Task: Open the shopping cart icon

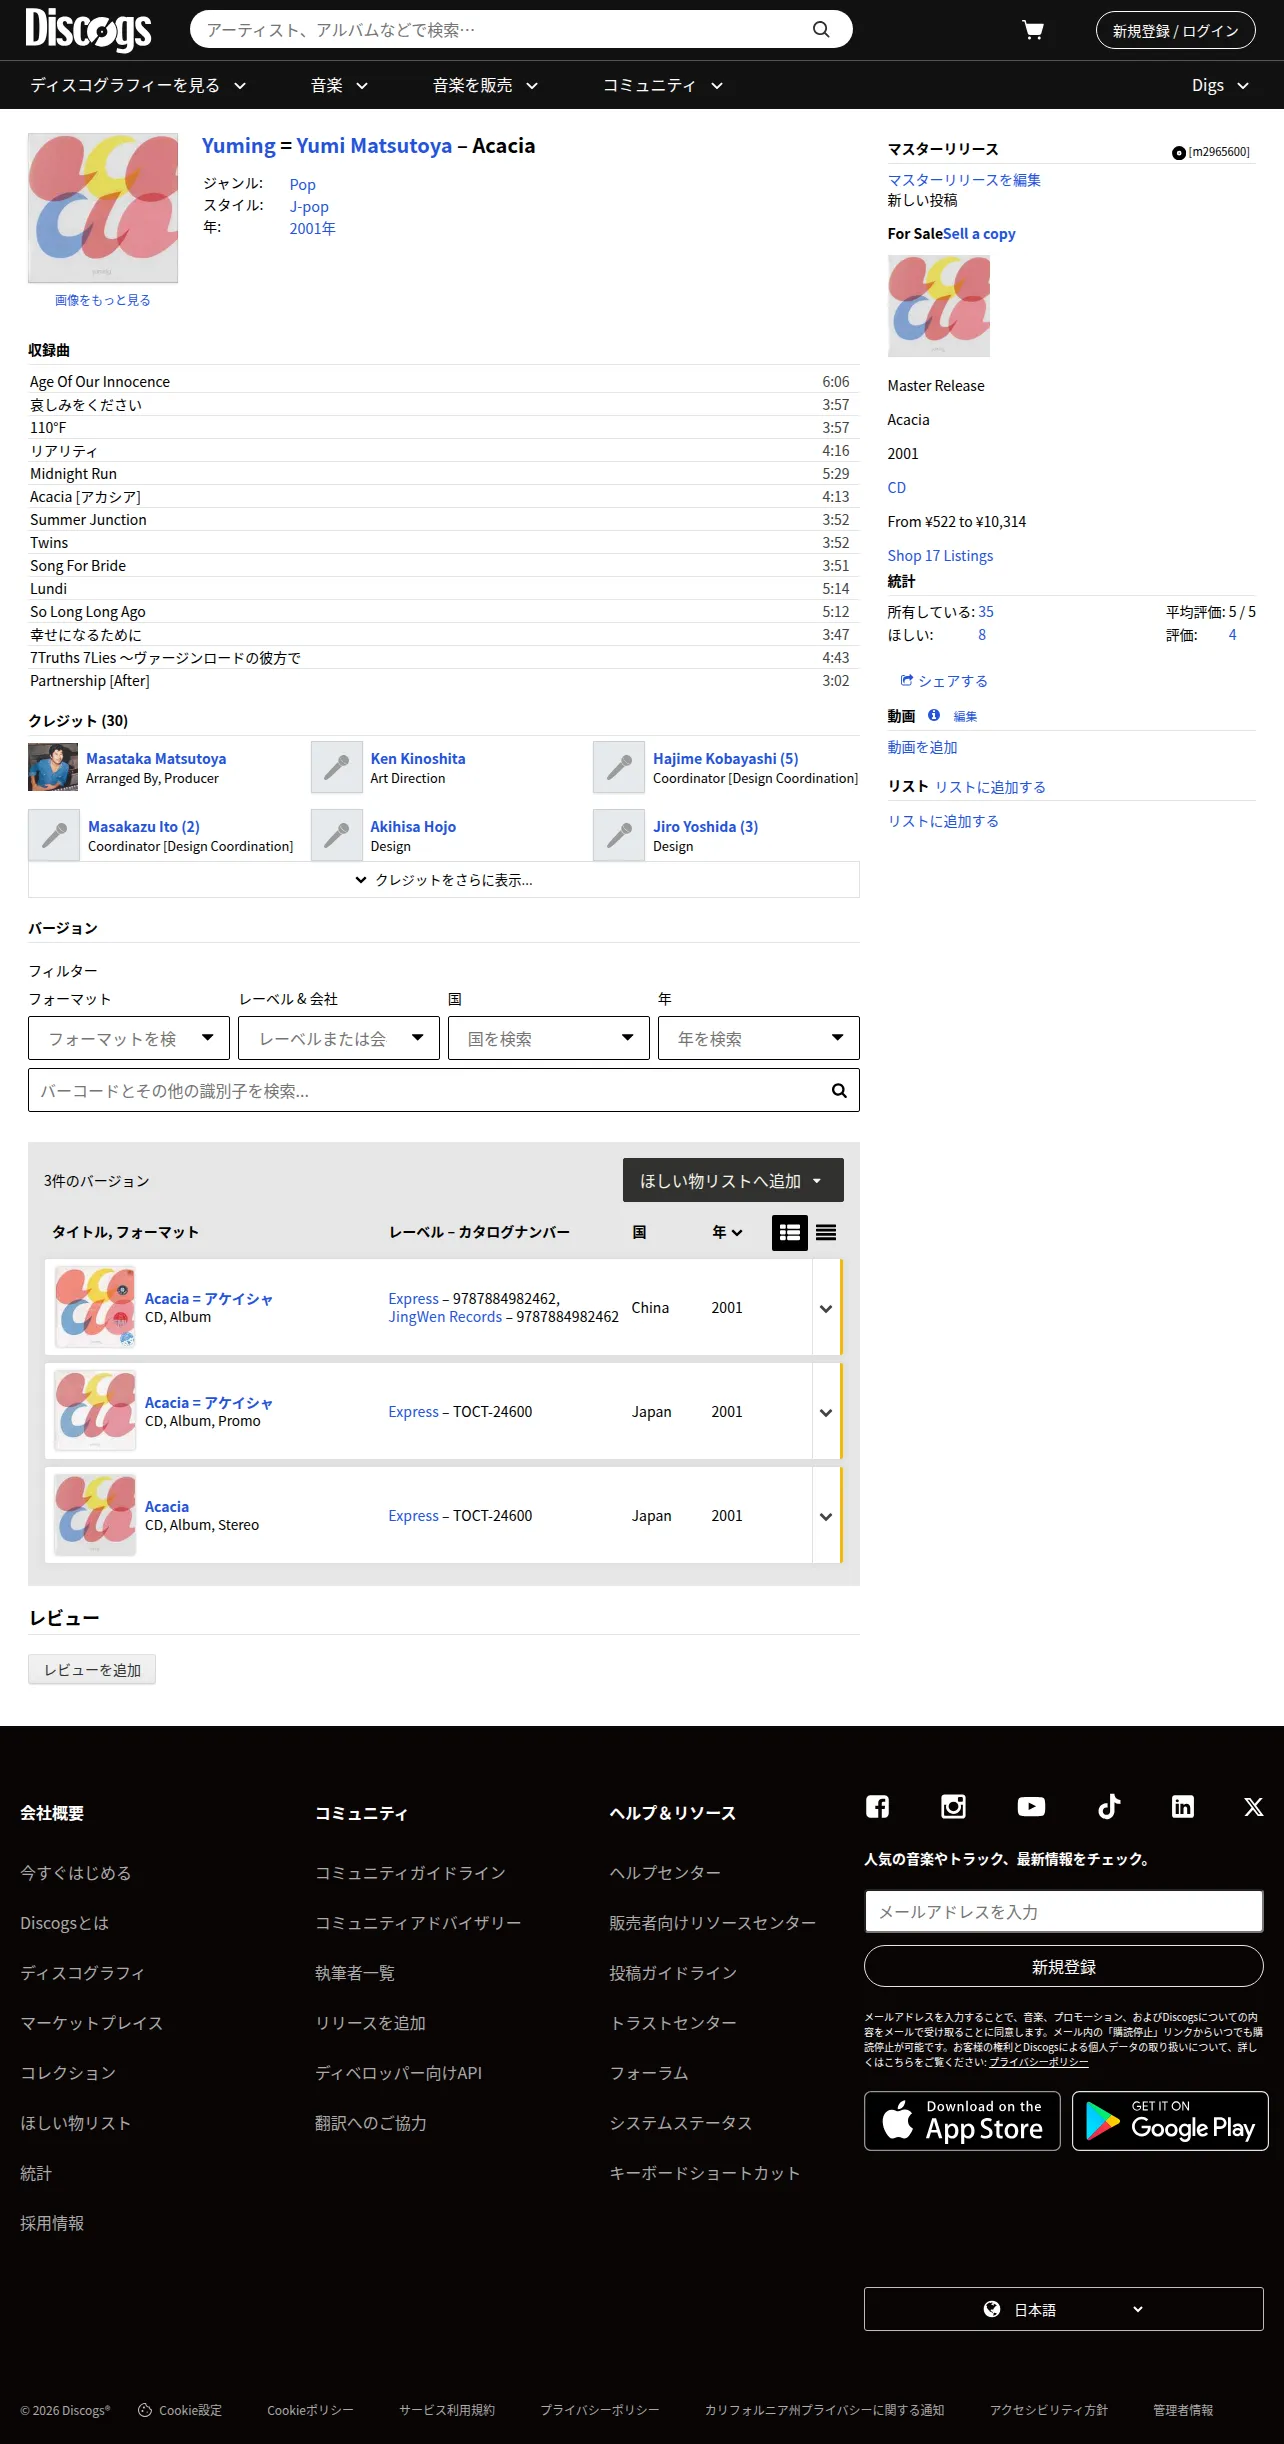Action: [1033, 30]
